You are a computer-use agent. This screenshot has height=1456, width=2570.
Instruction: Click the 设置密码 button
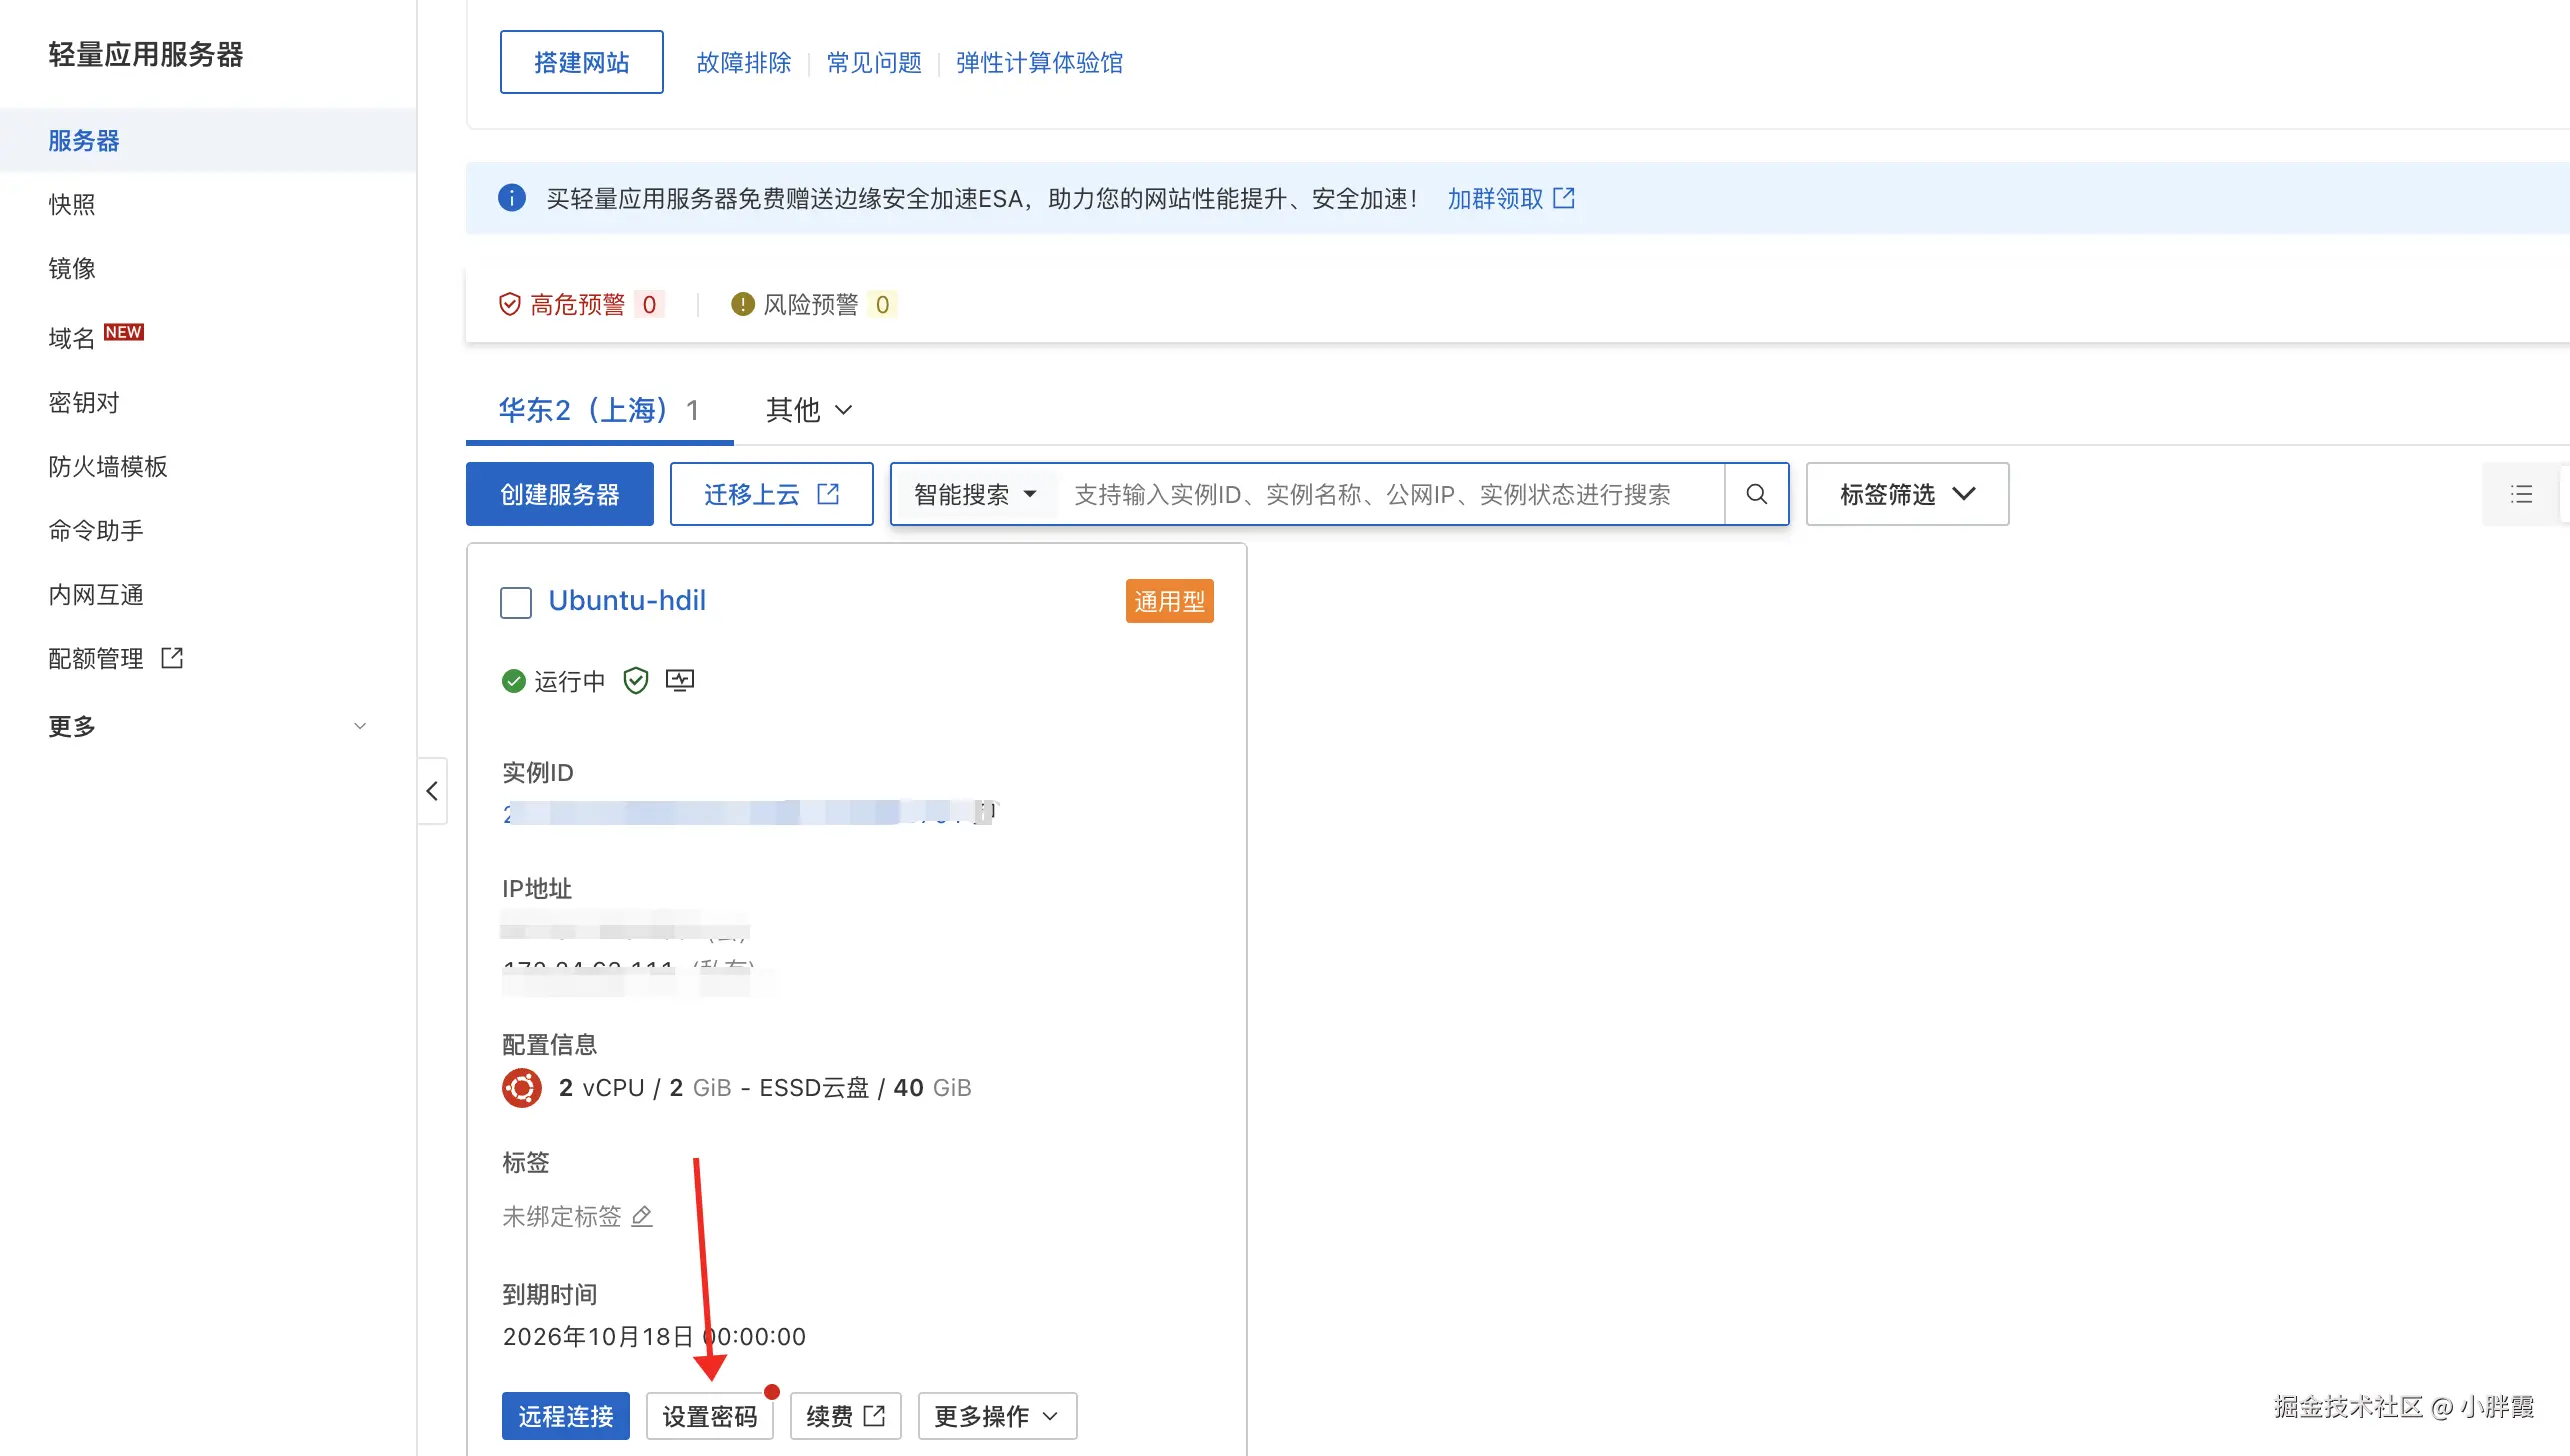[709, 1416]
